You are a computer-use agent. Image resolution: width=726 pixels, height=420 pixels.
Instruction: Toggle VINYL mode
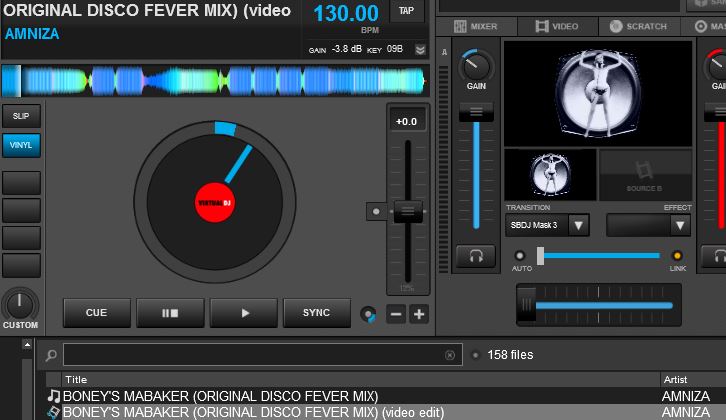(21, 145)
